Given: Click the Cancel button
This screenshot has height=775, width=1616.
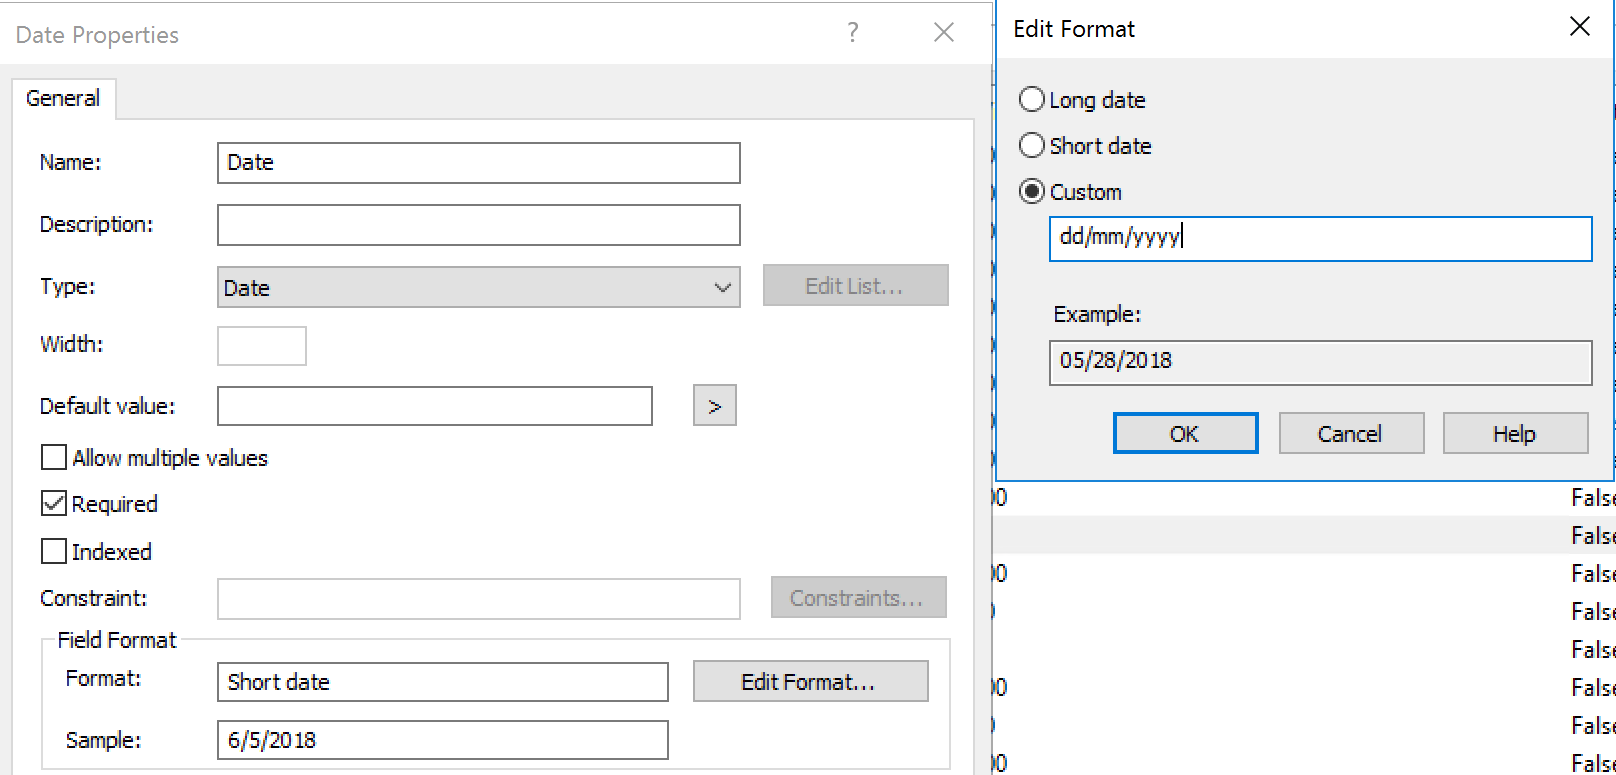Looking at the screenshot, I should [1350, 434].
